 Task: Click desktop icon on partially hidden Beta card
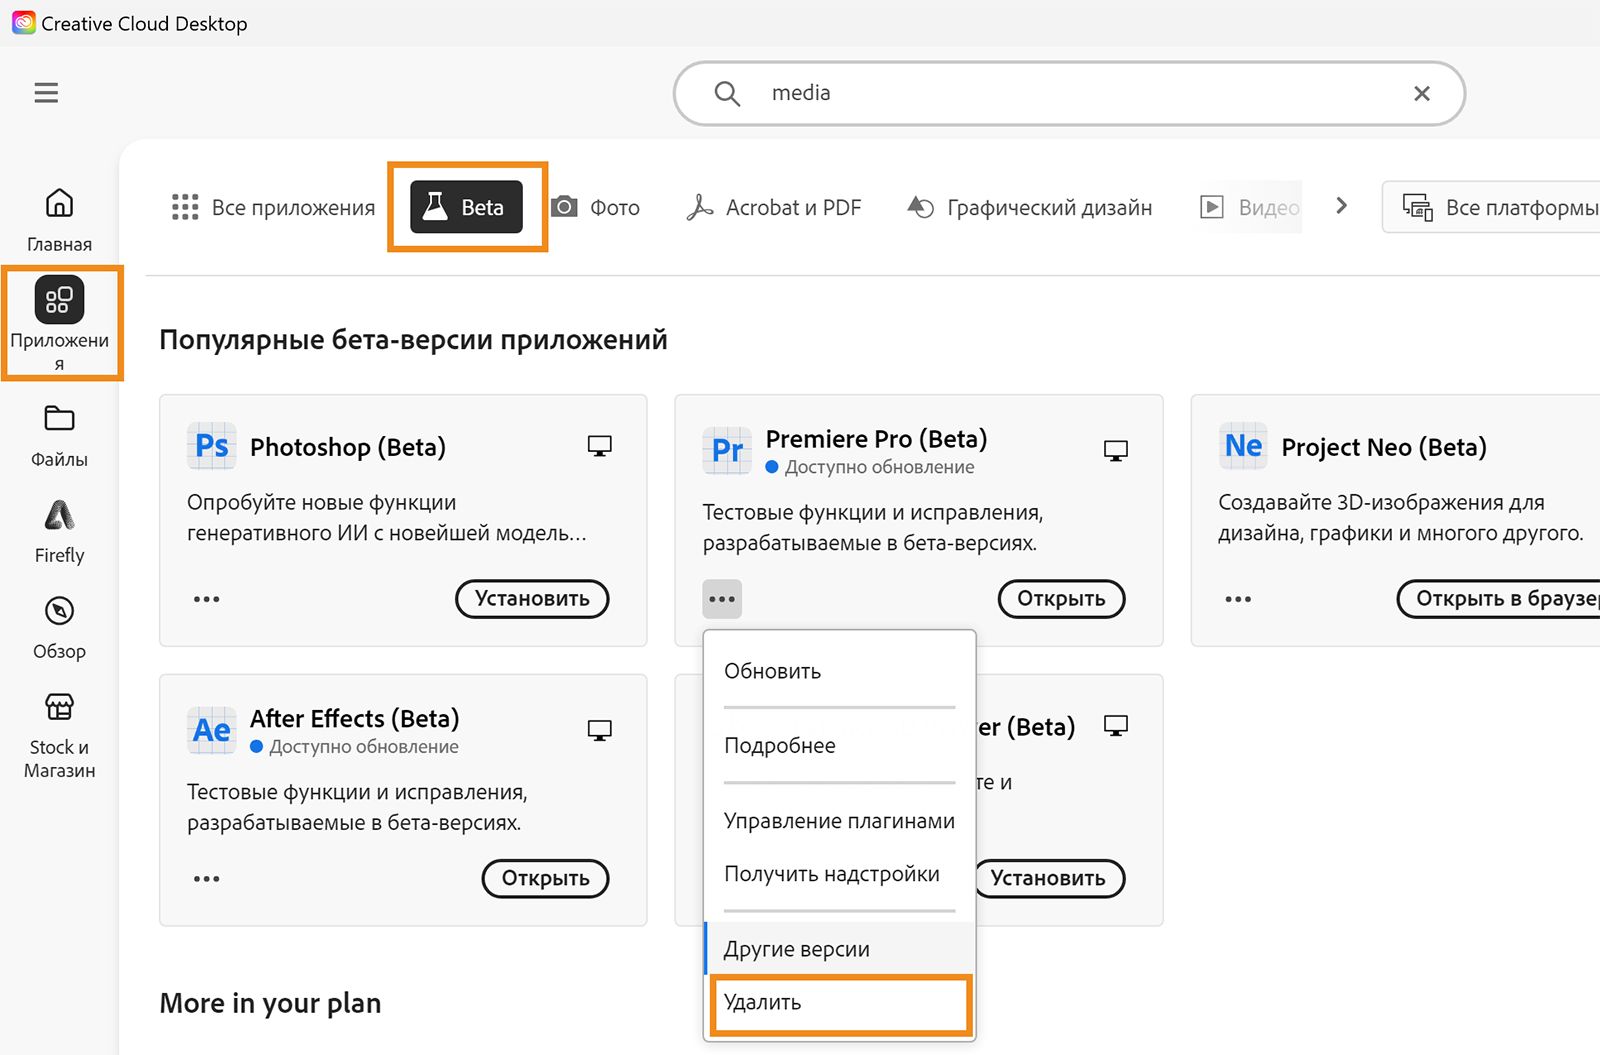point(1115,726)
